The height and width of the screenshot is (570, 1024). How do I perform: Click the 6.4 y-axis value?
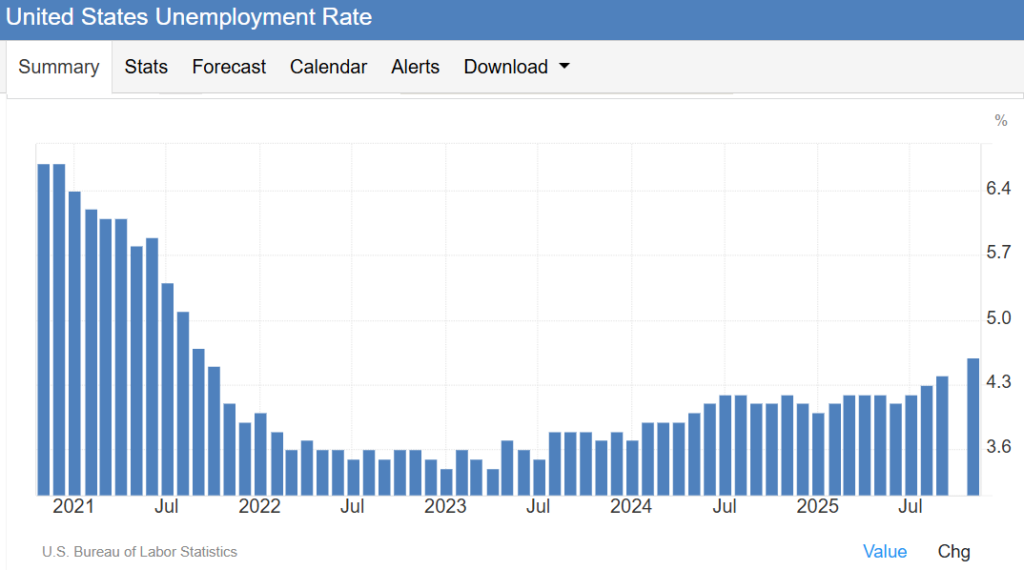pos(998,189)
